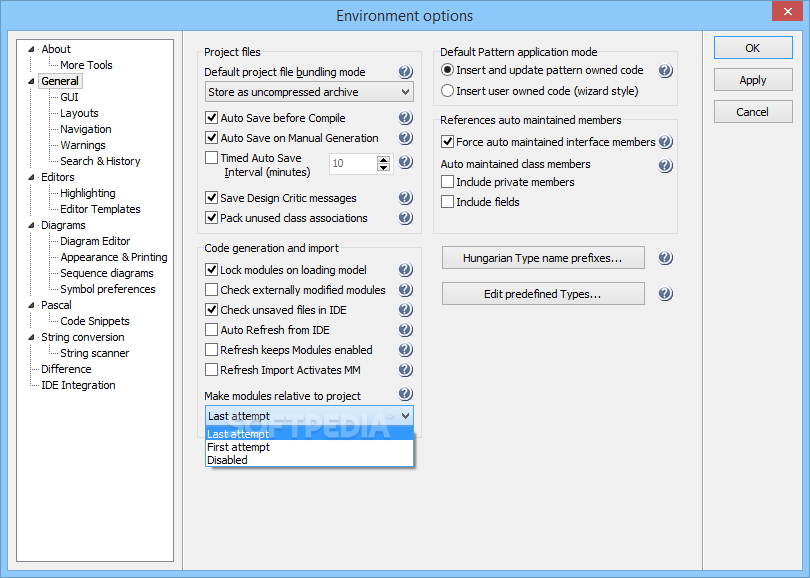Collapse the Editors tree node
Image resolution: width=810 pixels, height=578 pixels.
[31, 177]
